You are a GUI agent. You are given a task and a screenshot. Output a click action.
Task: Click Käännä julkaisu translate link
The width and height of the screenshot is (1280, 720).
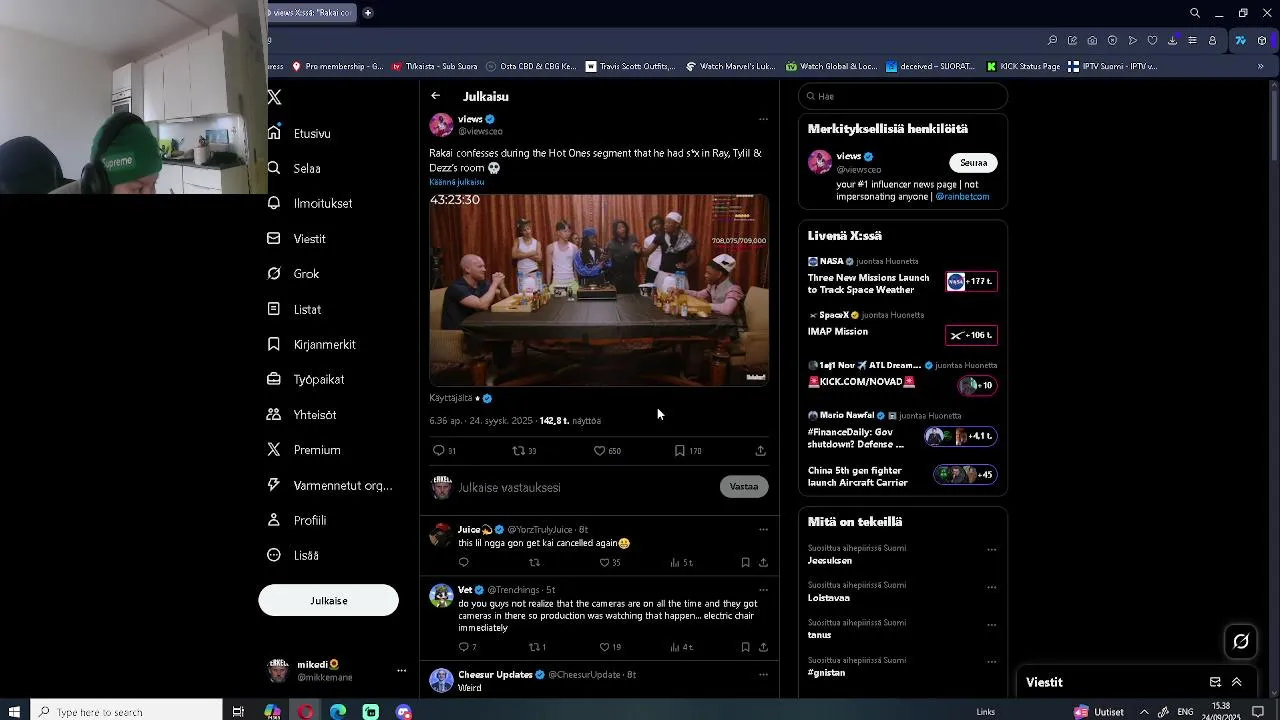456,182
